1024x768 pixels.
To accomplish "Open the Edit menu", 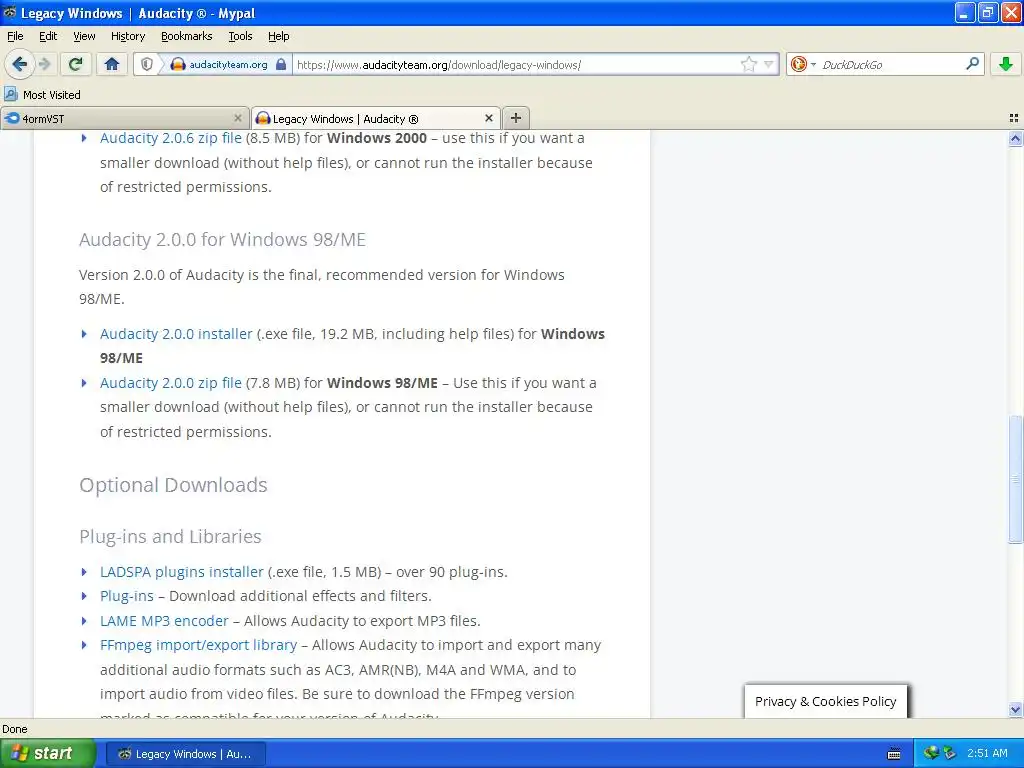I will 48,36.
